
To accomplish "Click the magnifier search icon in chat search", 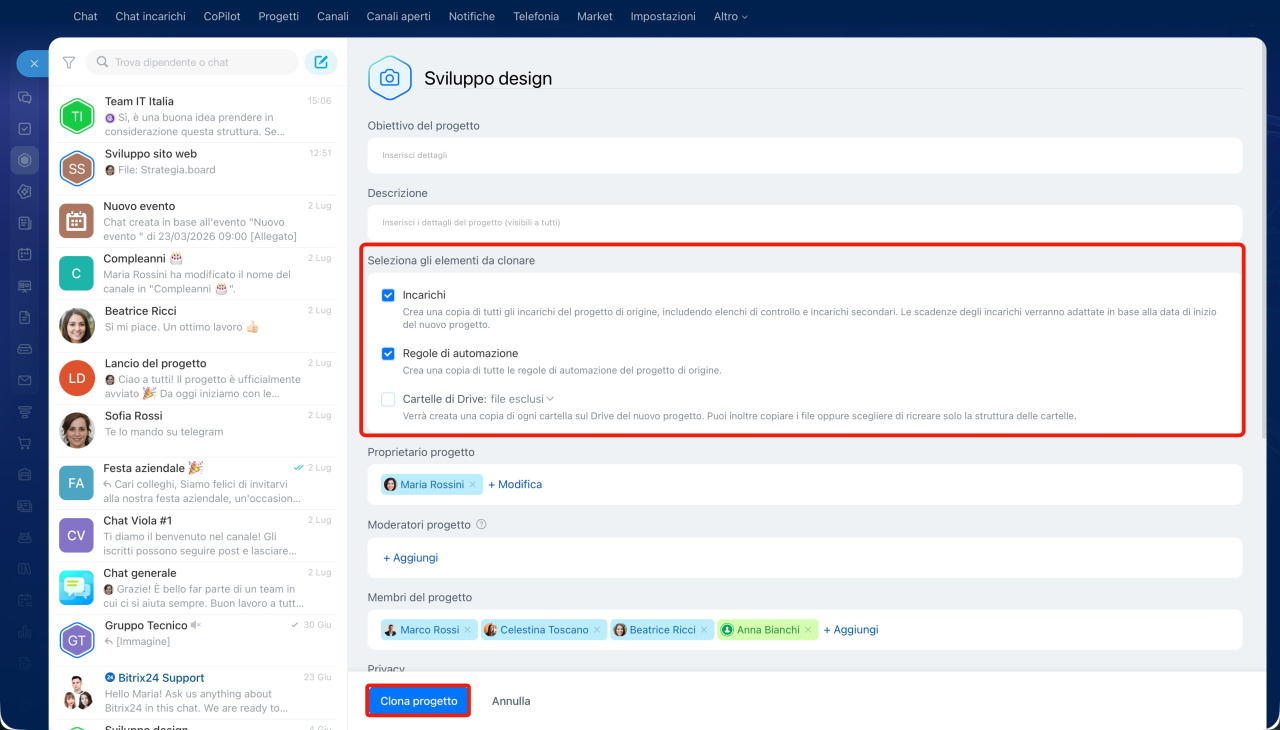I will (102, 62).
